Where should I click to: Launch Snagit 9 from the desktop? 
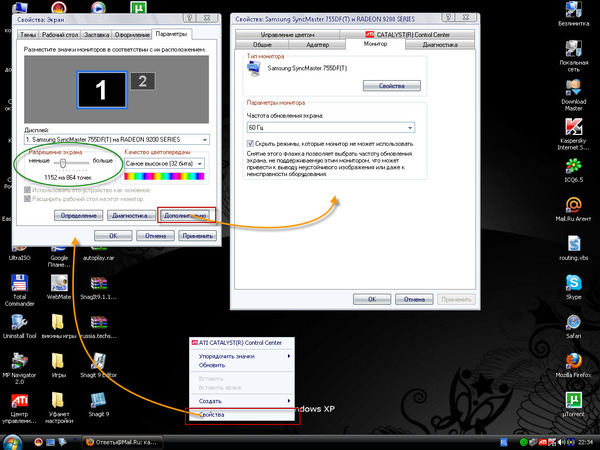coord(98,401)
